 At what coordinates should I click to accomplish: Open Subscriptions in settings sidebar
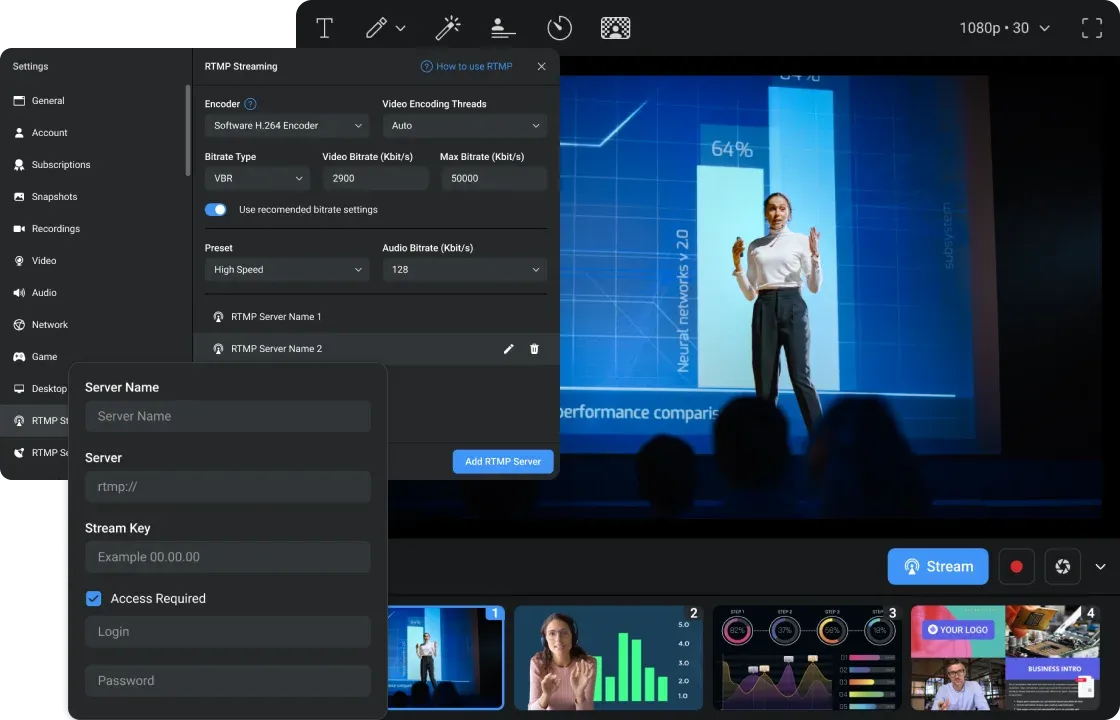coord(60,165)
